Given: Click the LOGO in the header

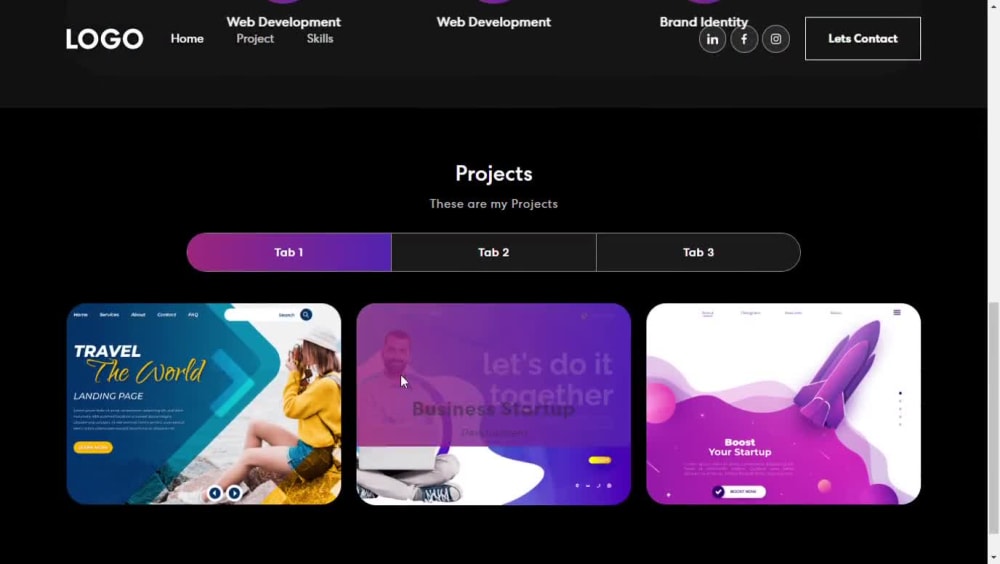Looking at the screenshot, I should point(105,39).
